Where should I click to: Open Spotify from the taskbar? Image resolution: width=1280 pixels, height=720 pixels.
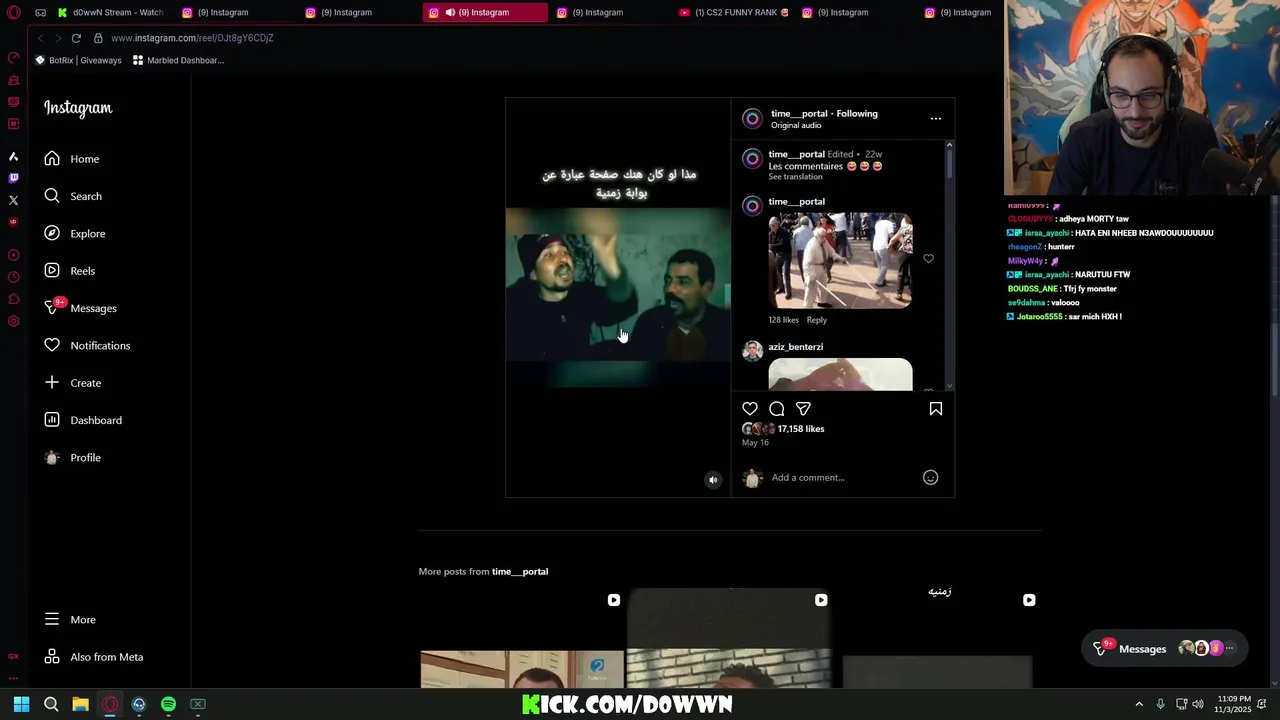point(168,704)
